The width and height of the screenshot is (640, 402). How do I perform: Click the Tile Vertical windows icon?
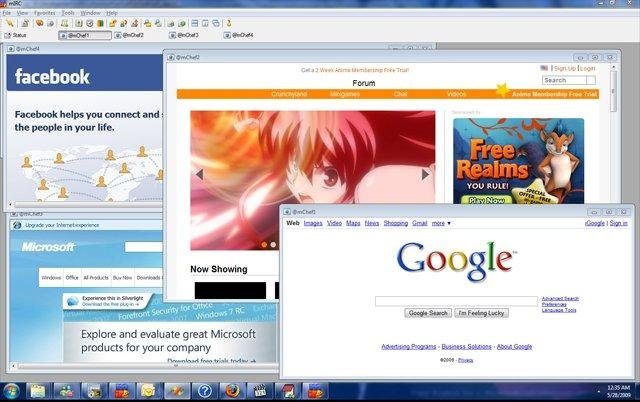pos(205,23)
